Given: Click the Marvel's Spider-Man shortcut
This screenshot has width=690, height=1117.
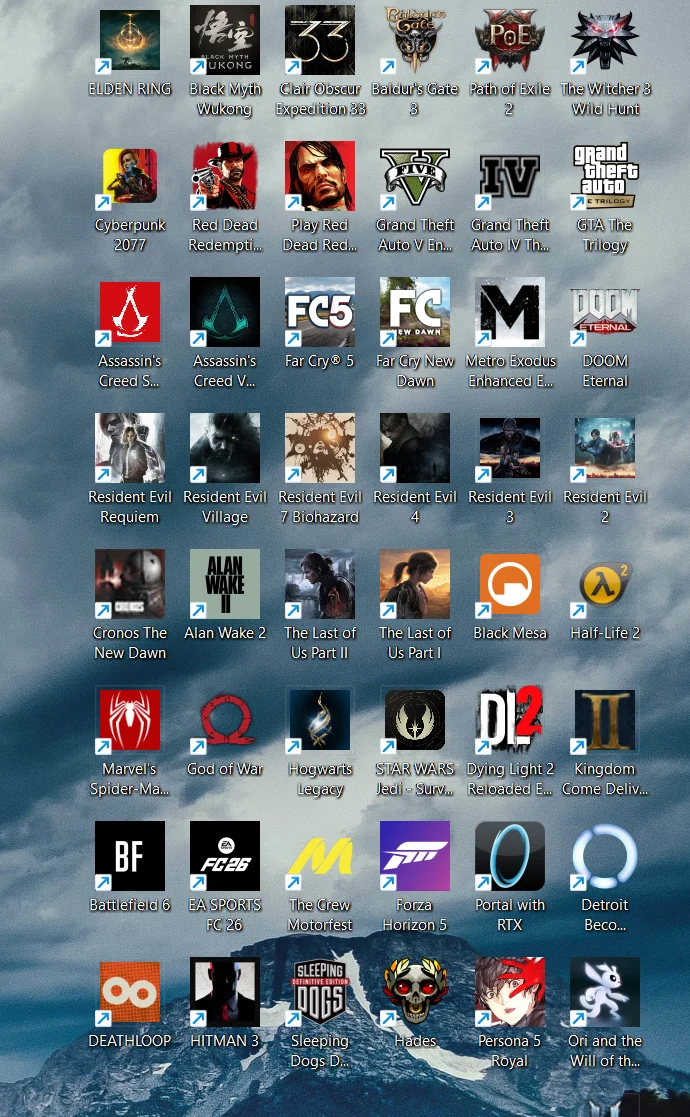Looking at the screenshot, I should 130,720.
